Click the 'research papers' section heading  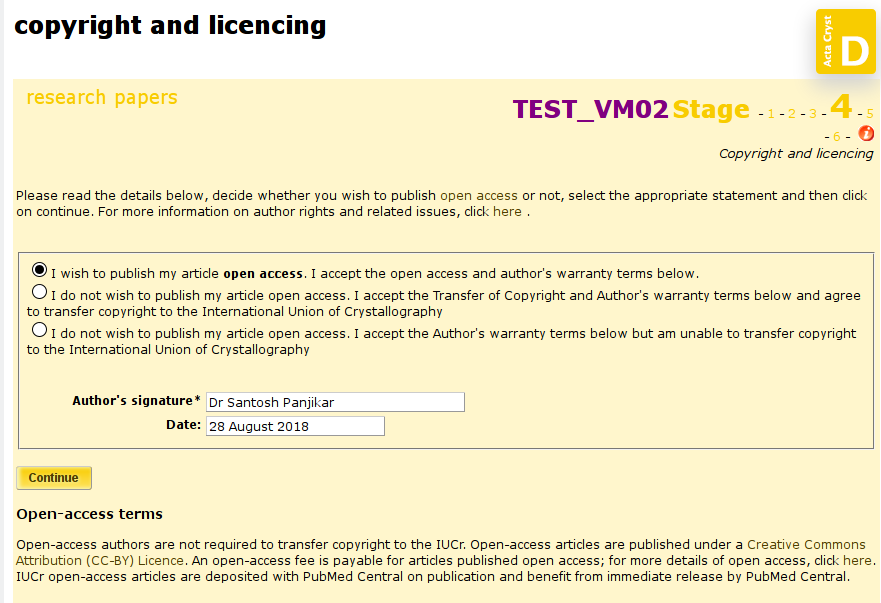point(102,98)
